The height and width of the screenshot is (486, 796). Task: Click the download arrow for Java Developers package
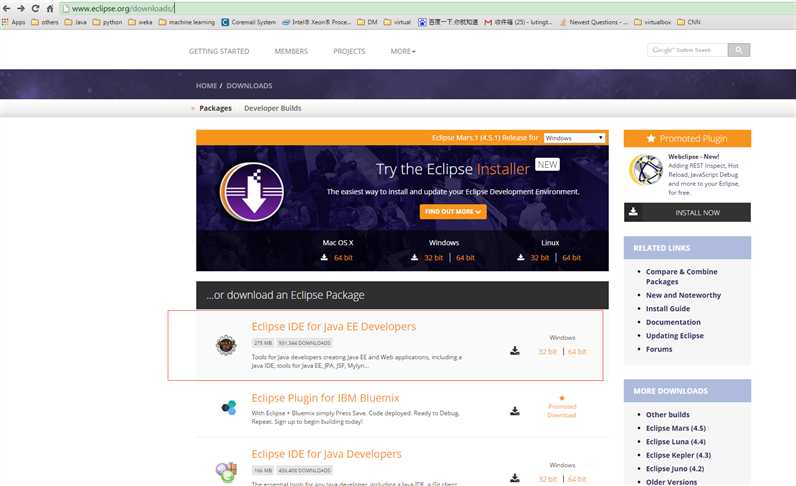click(x=515, y=478)
